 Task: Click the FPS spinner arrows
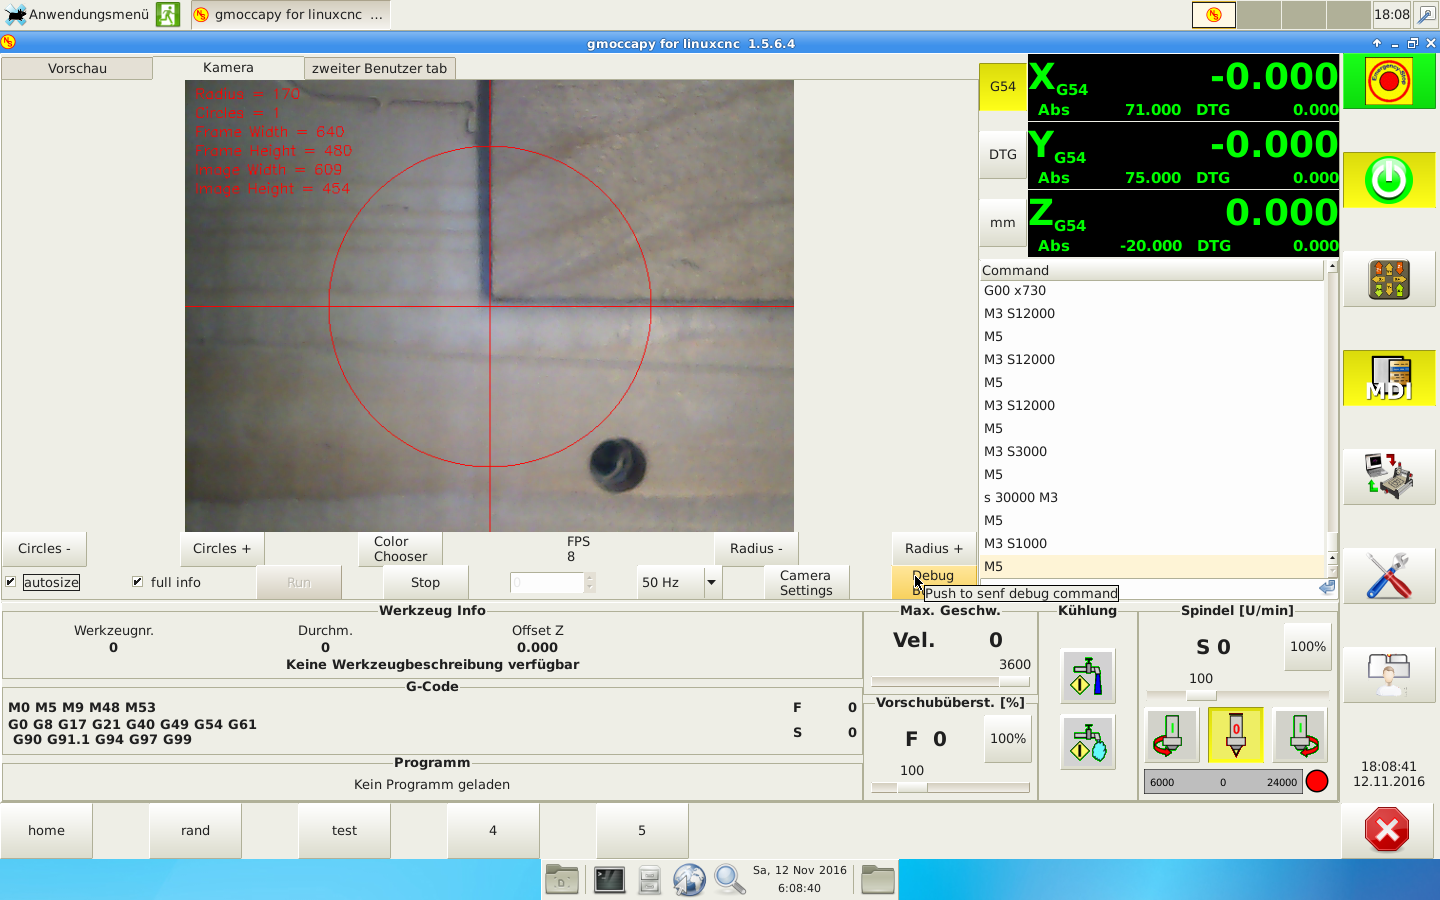click(x=590, y=583)
